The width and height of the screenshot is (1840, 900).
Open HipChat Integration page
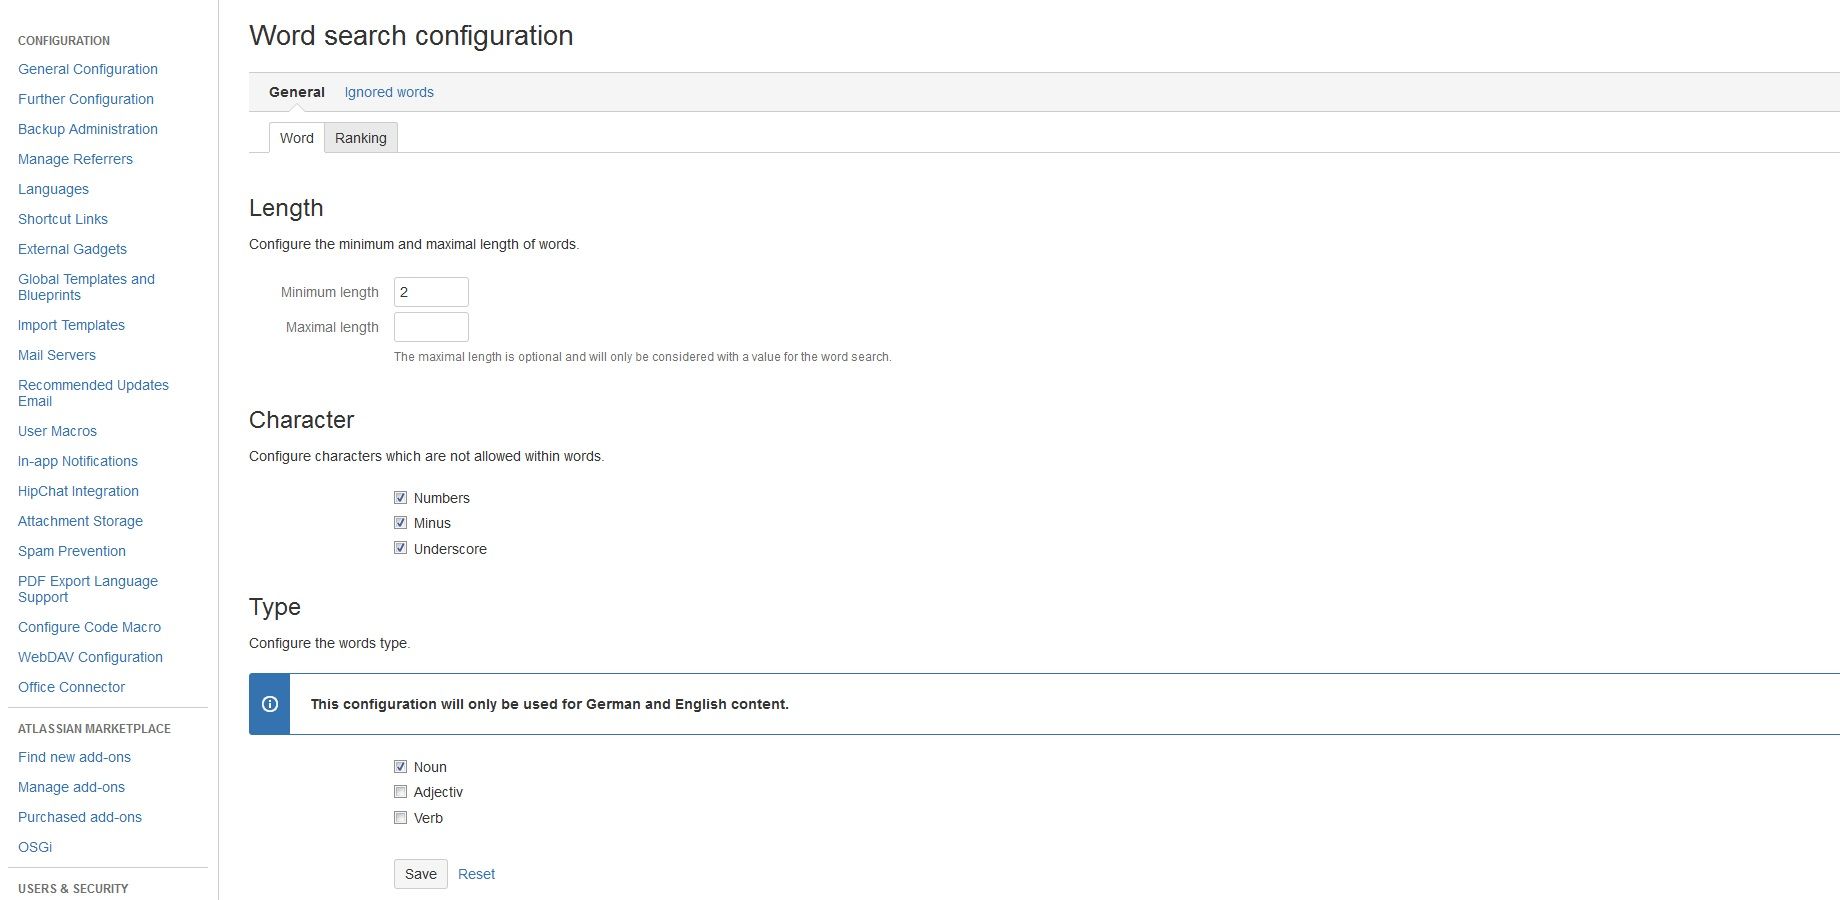[78, 491]
